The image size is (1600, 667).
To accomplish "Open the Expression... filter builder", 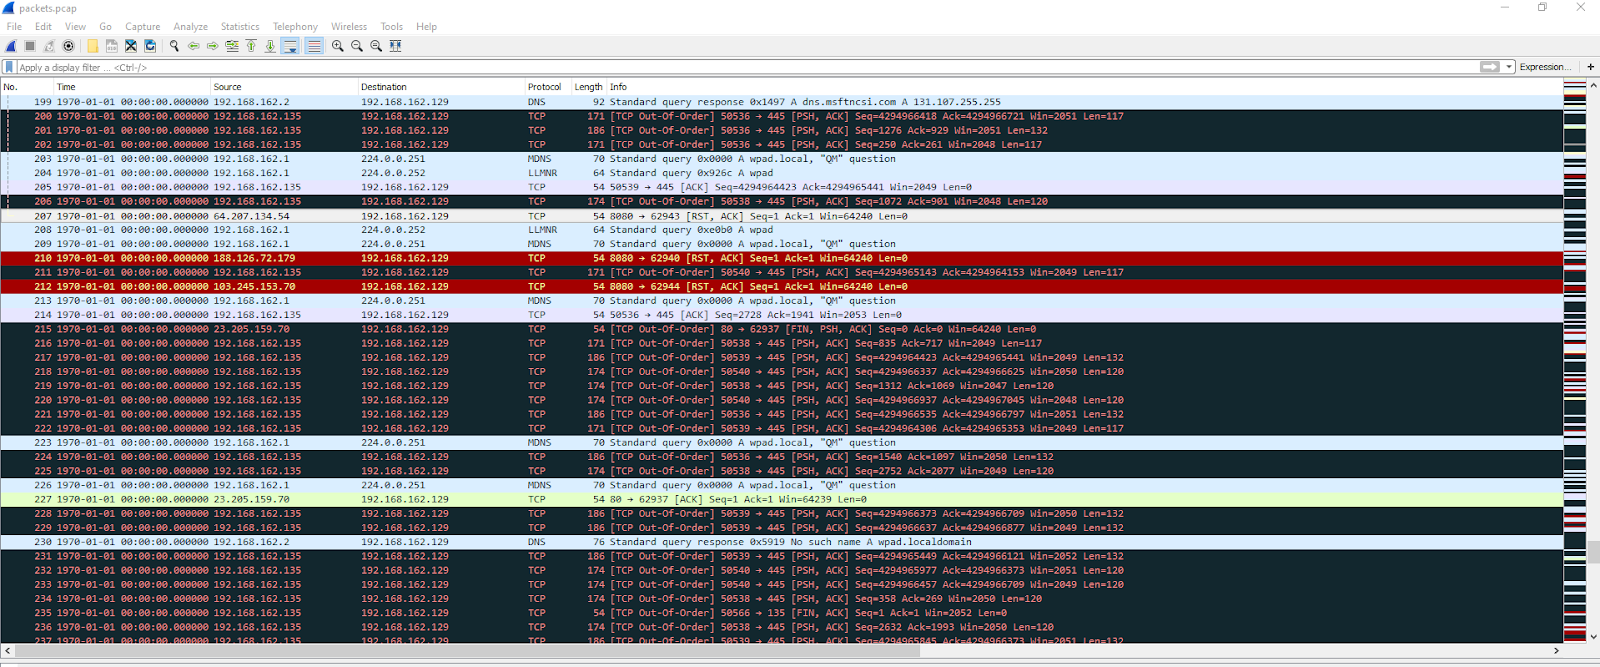I will [1545, 67].
